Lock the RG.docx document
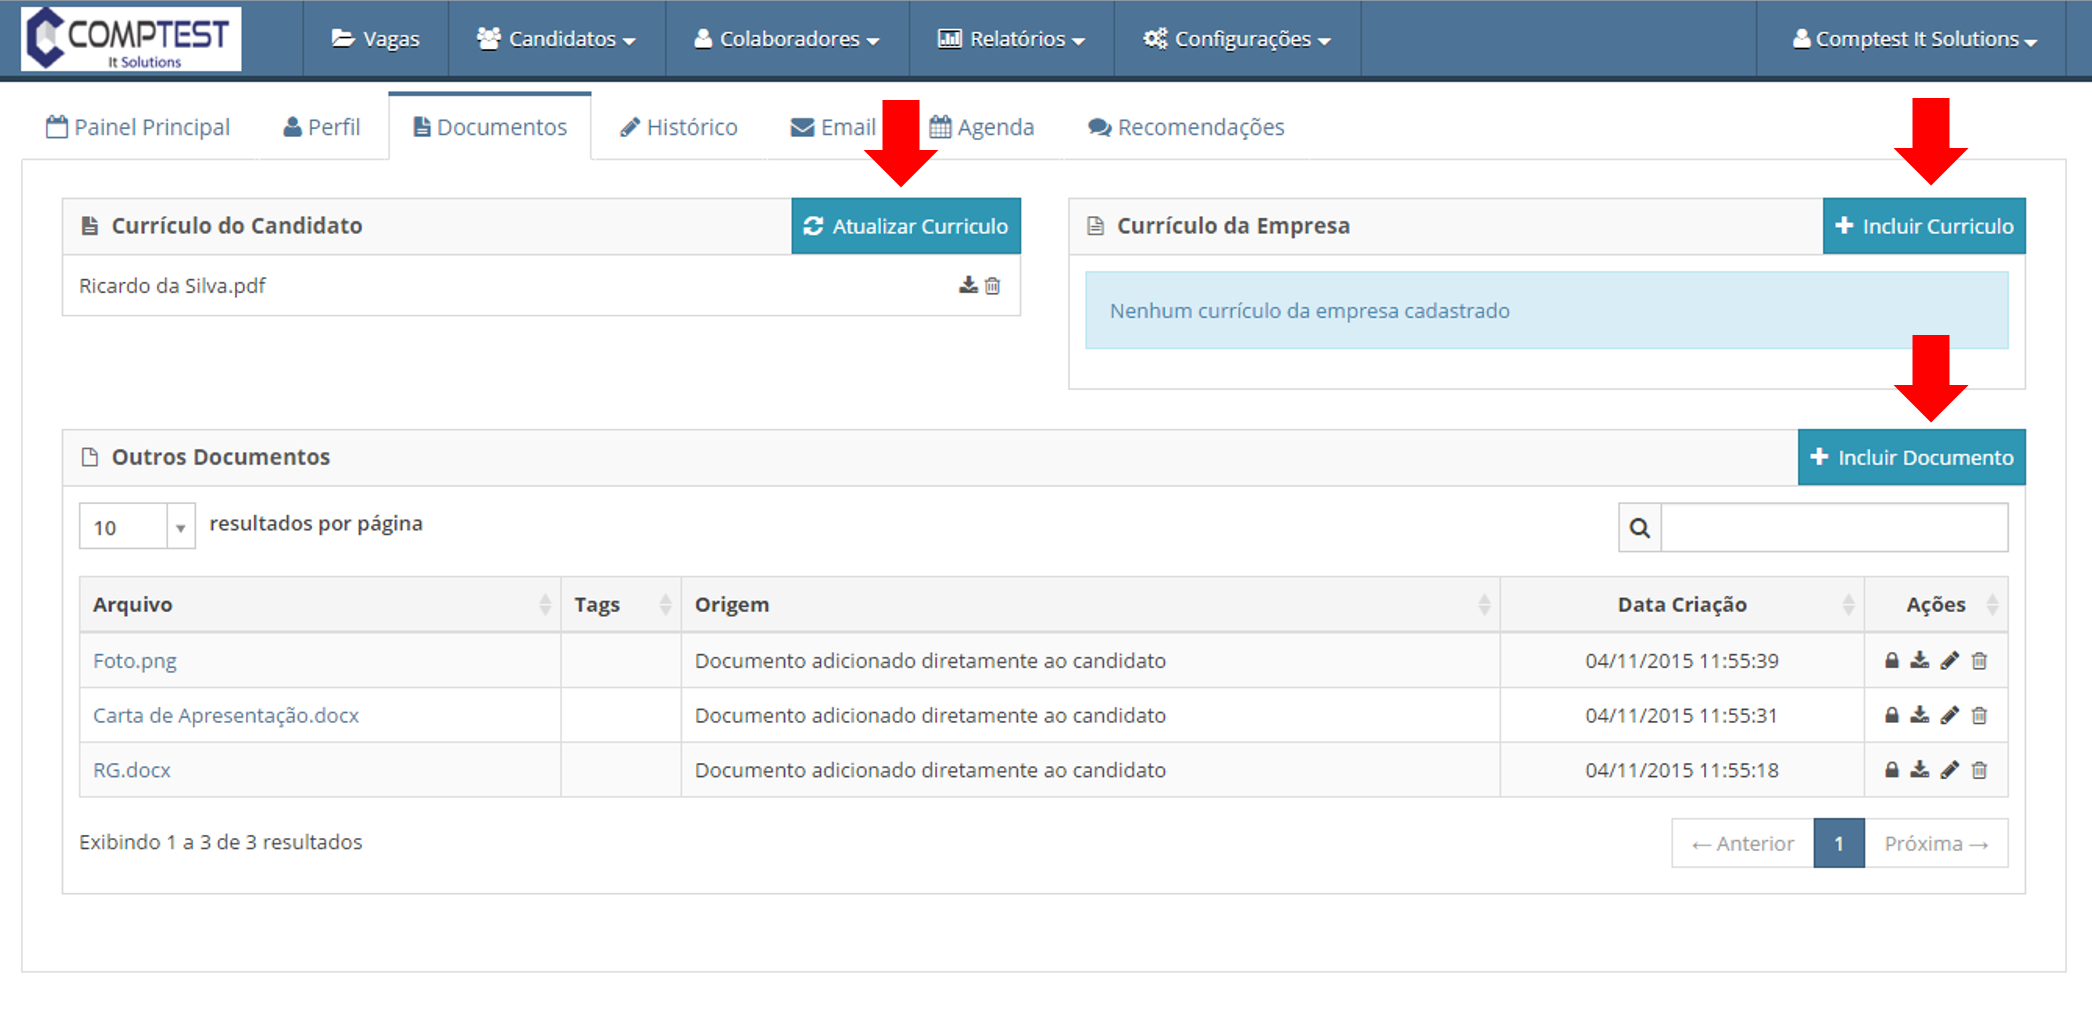The height and width of the screenshot is (1031, 2092). (x=1891, y=770)
